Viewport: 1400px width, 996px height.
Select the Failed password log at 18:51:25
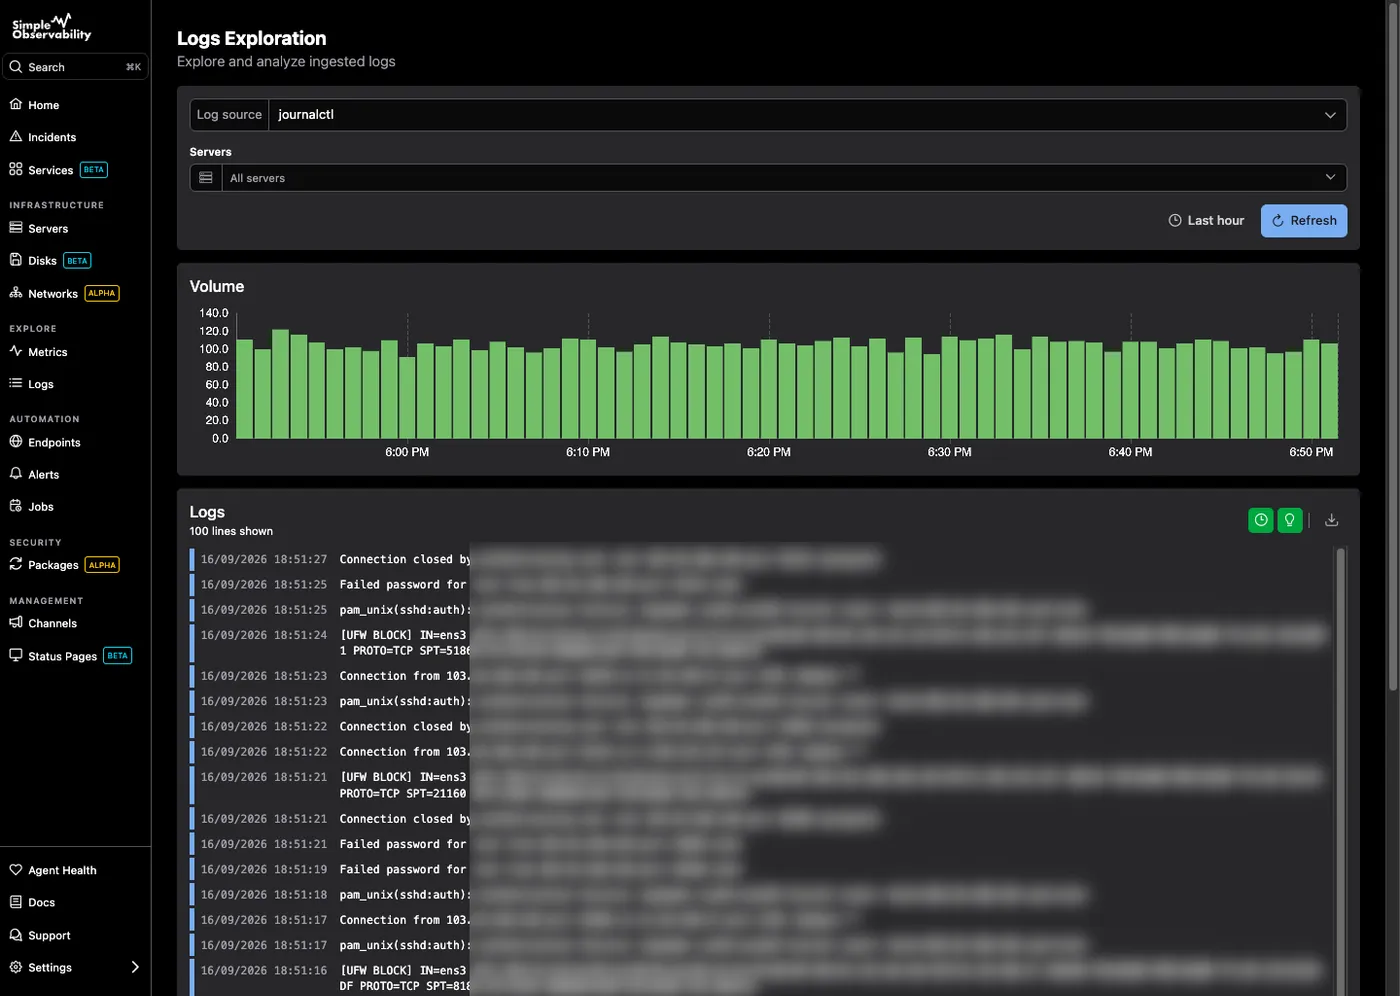760,584
